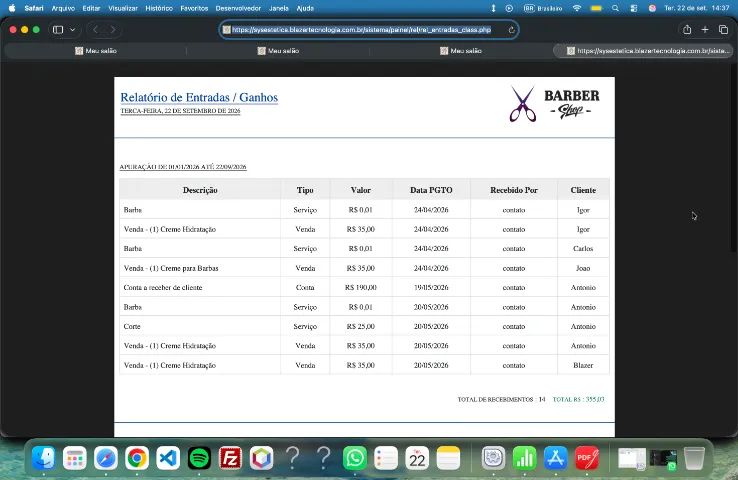The width and height of the screenshot is (738, 480).
Task: Open the Visualizar menu
Action: [x=123, y=8]
